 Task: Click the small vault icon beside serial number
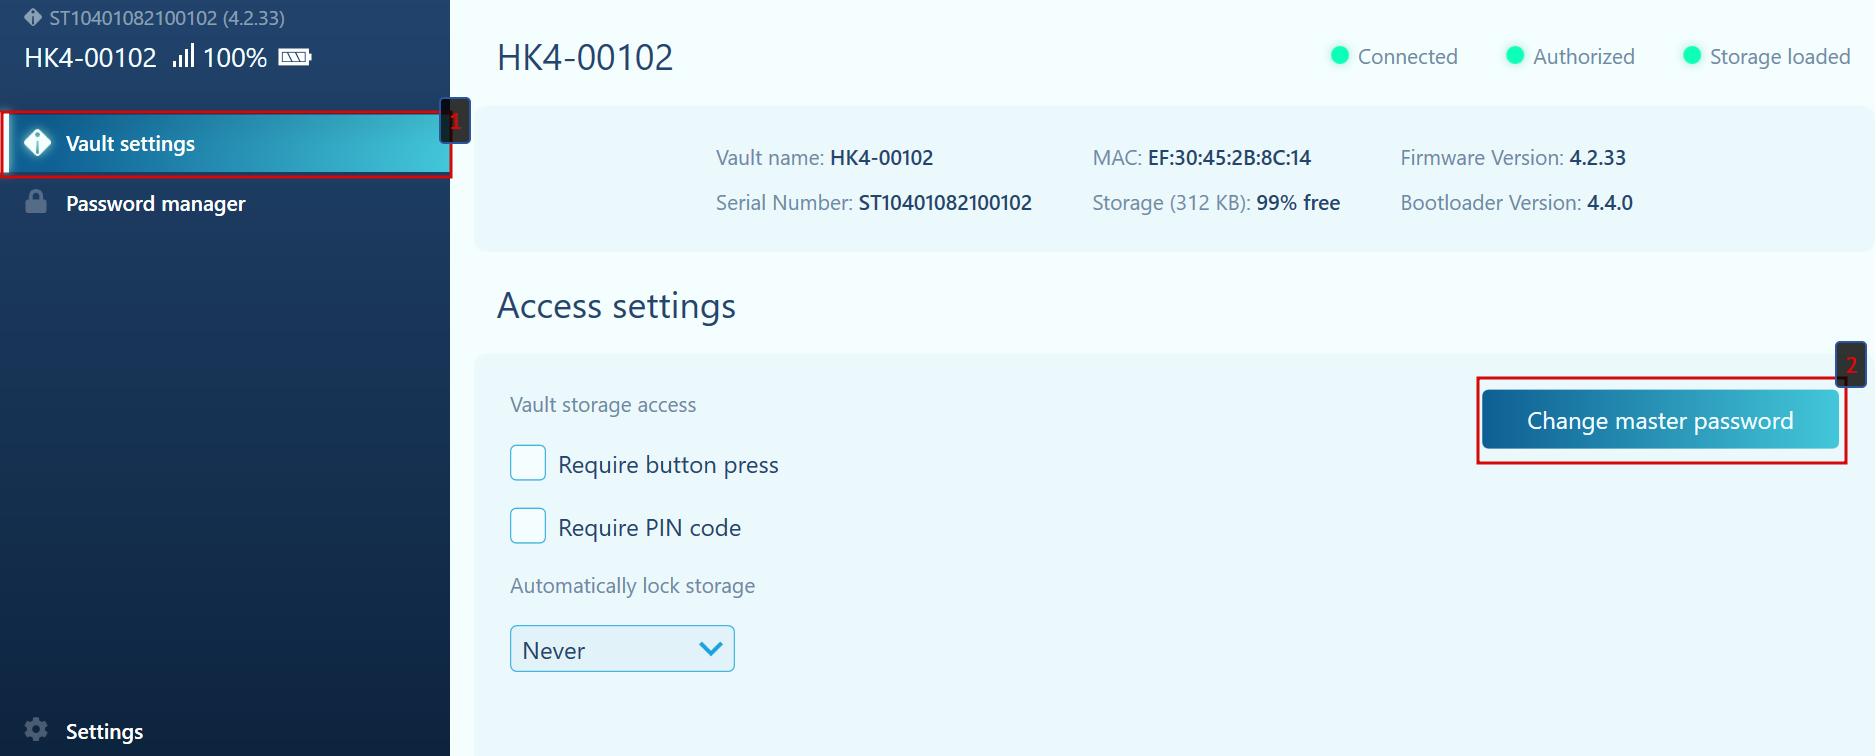point(33,17)
